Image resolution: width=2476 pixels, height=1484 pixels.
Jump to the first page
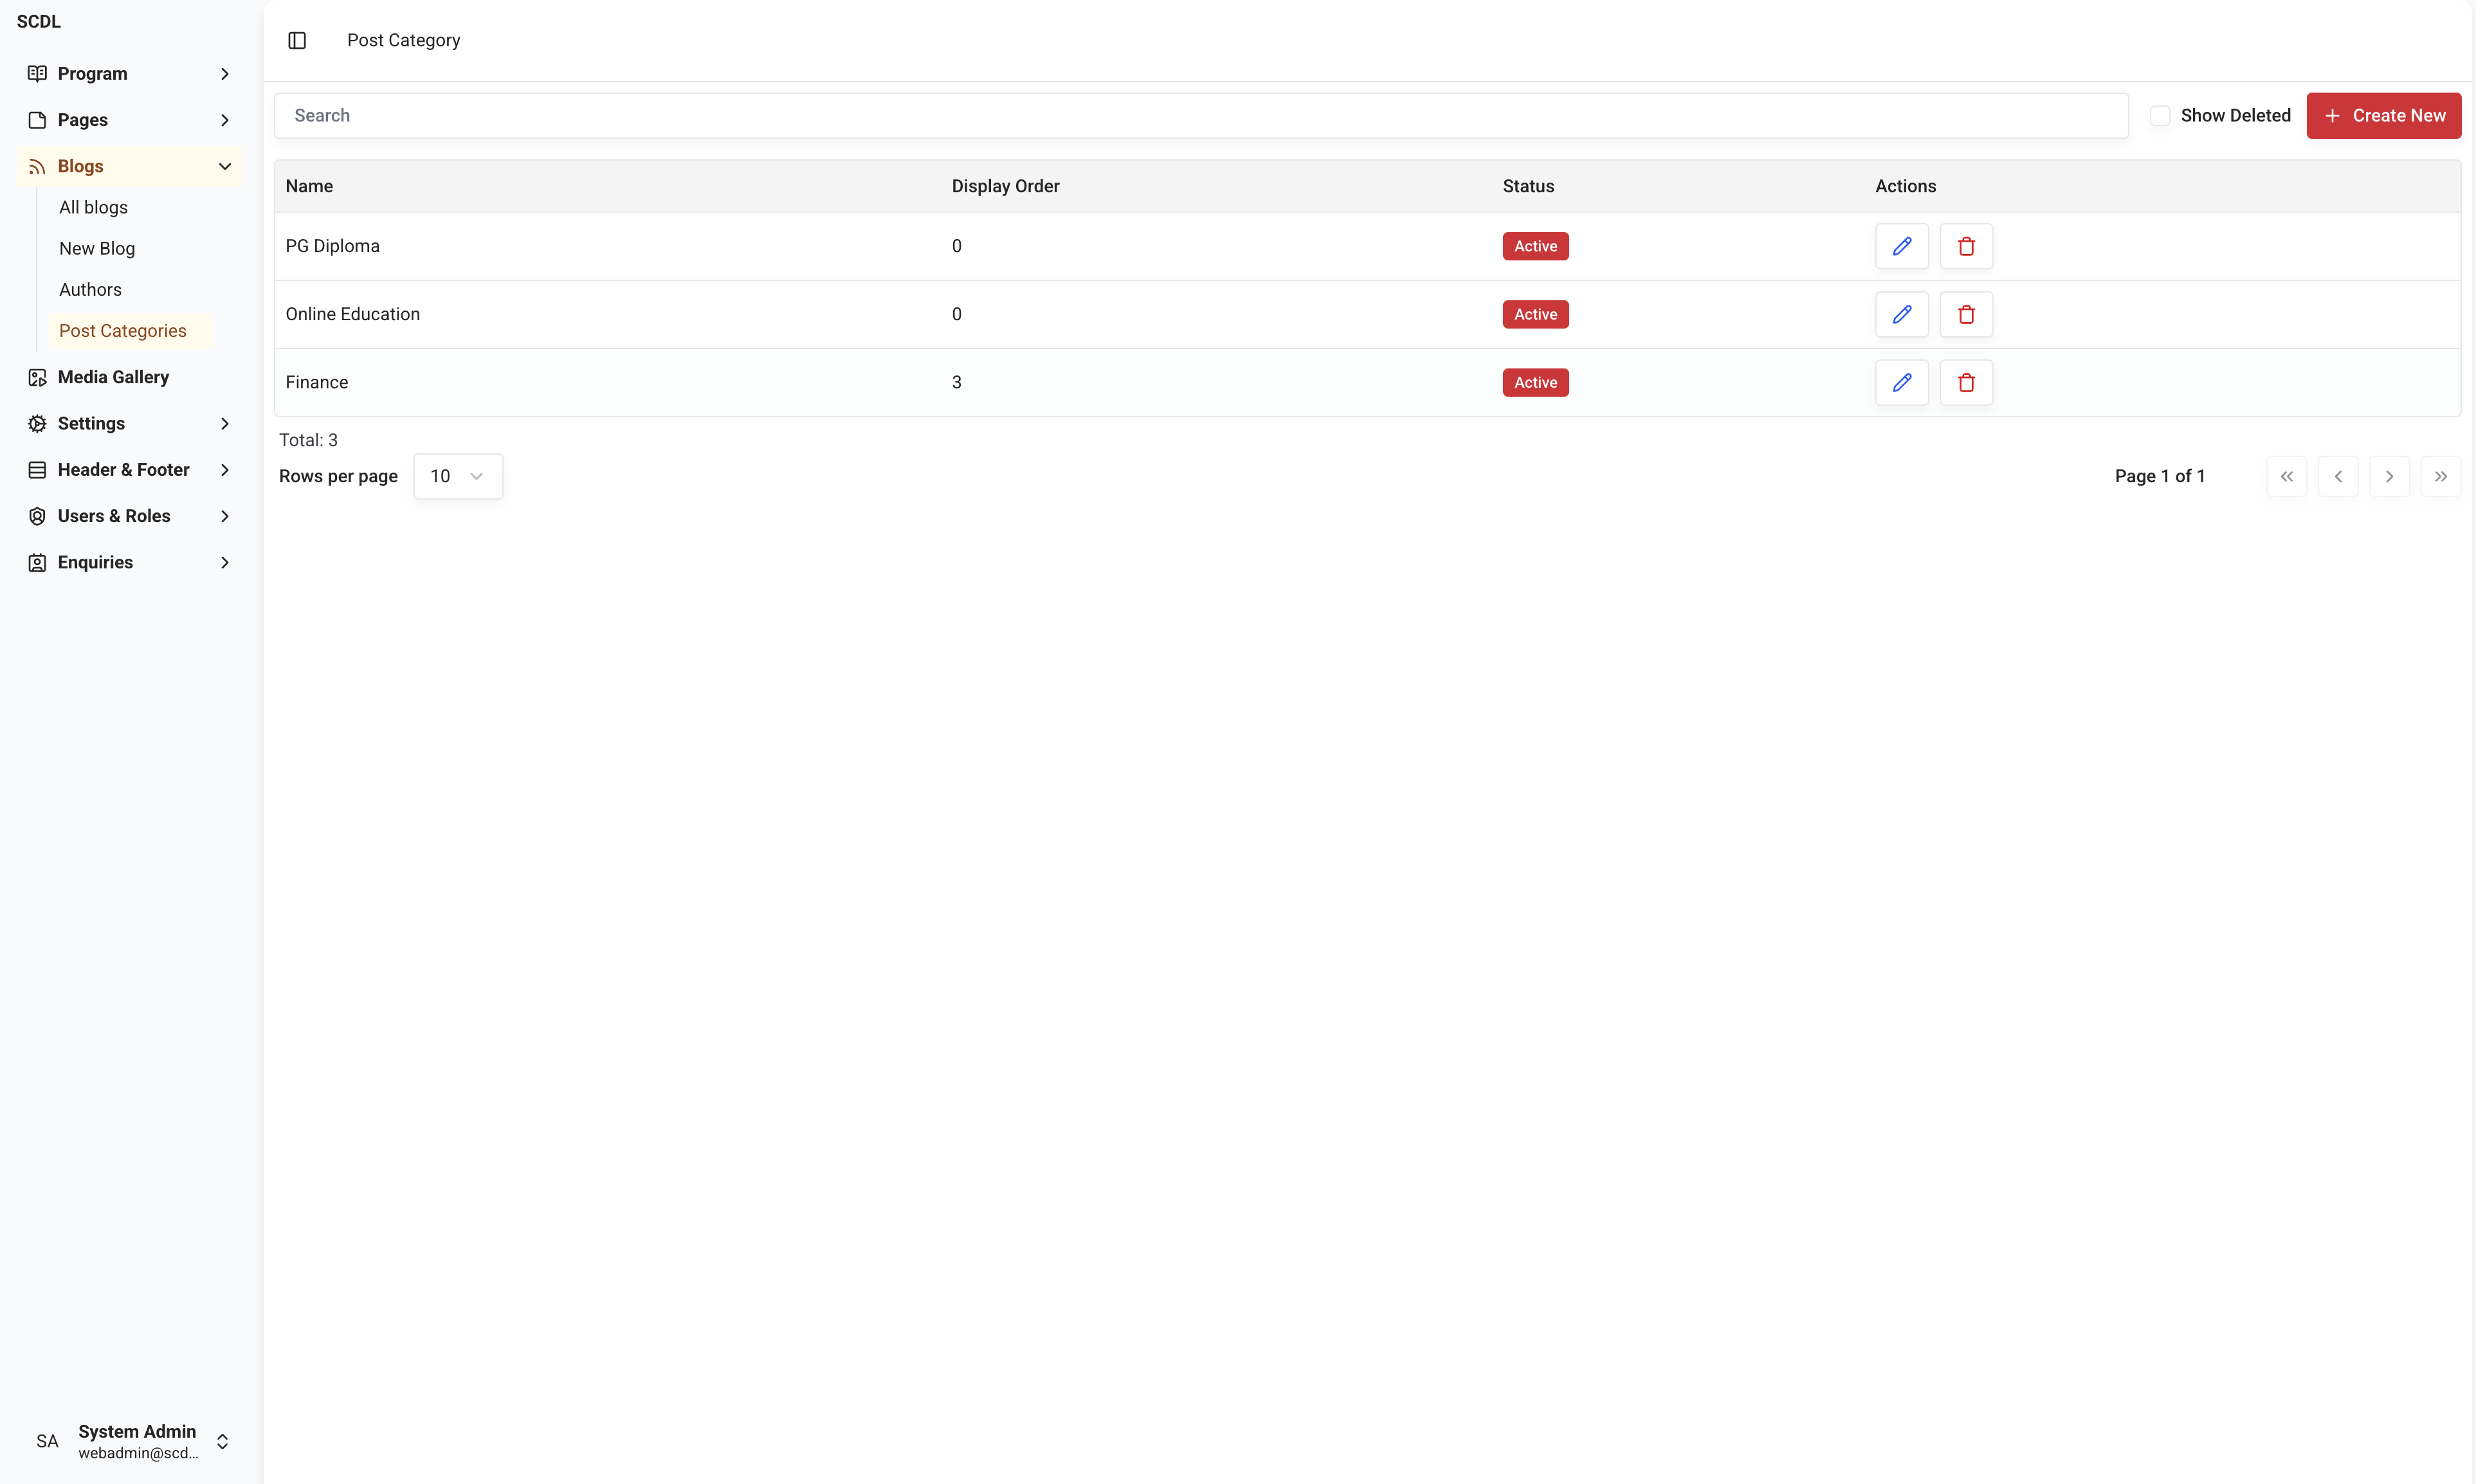pos(2286,476)
